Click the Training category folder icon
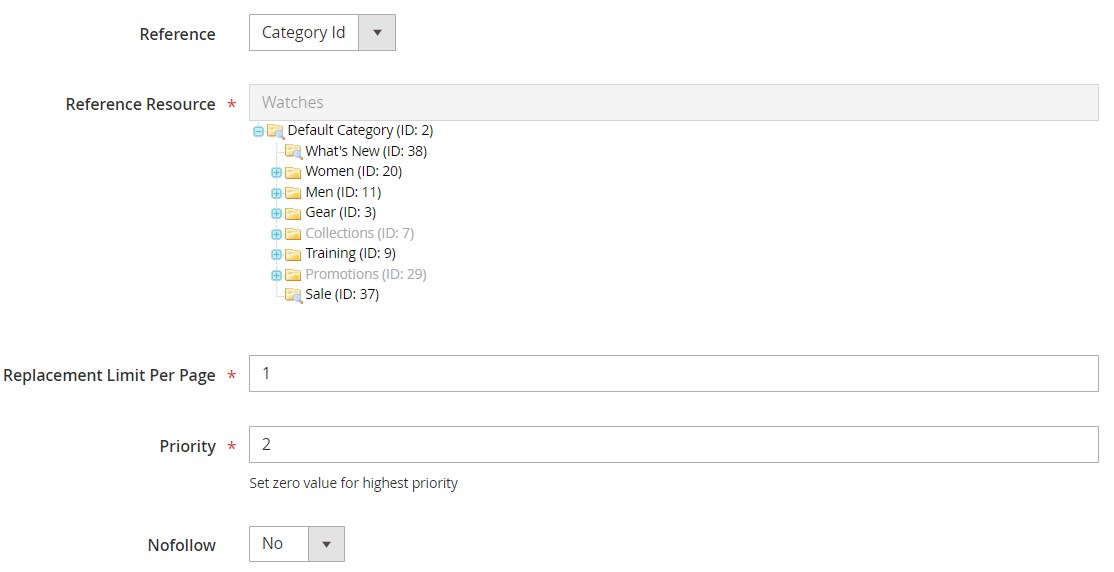The width and height of the screenshot is (1114, 572). 293,254
